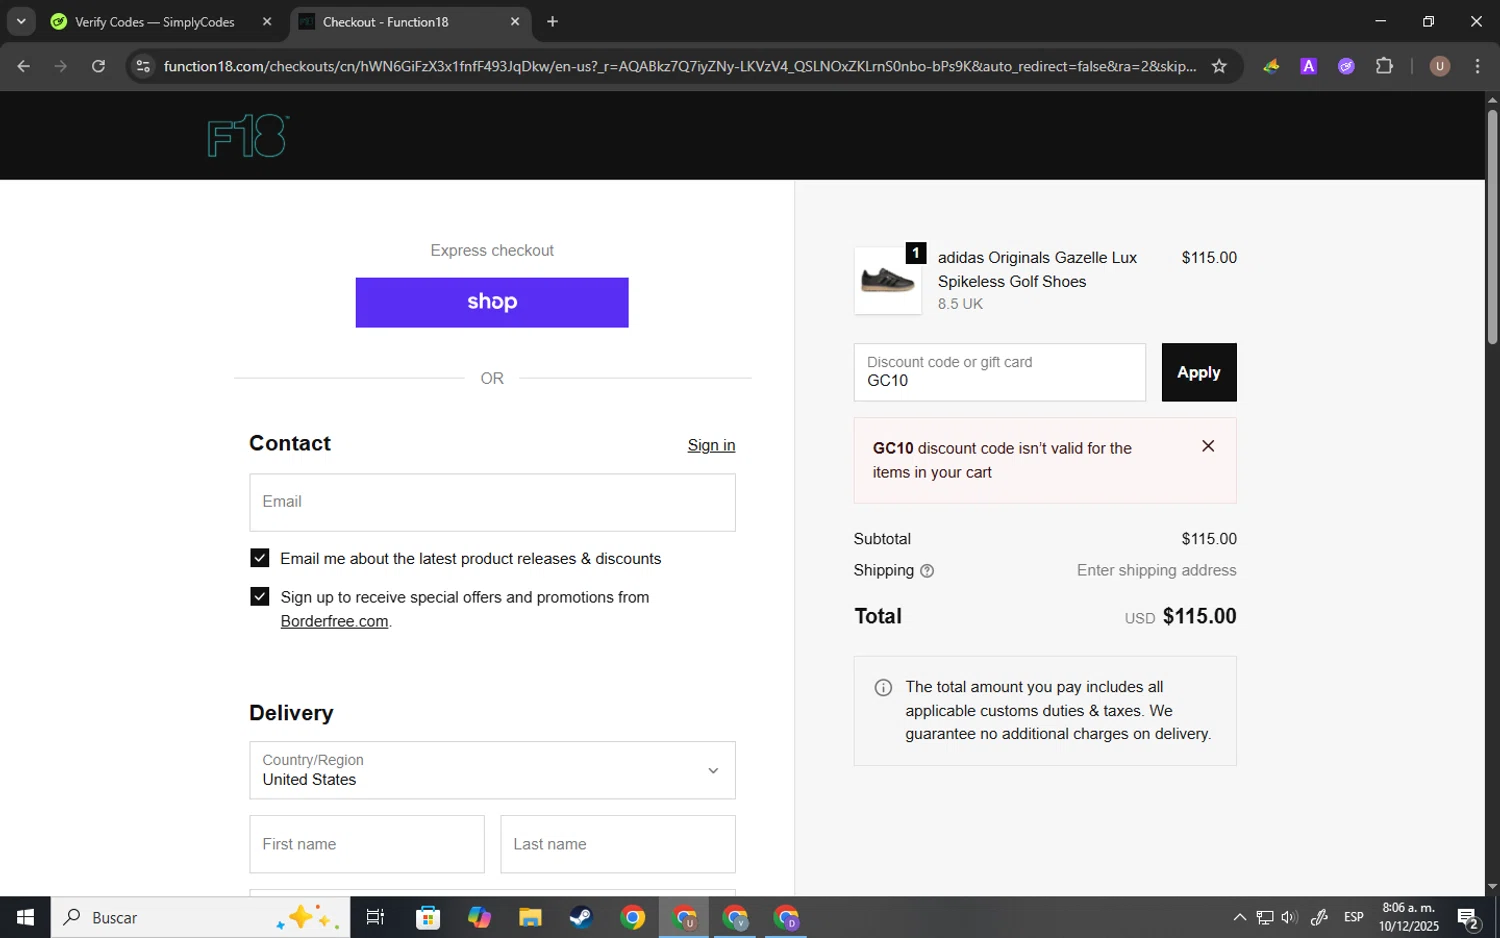The width and height of the screenshot is (1500, 938).
Task: Open the Chrome three-dot menu
Action: click(1477, 66)
